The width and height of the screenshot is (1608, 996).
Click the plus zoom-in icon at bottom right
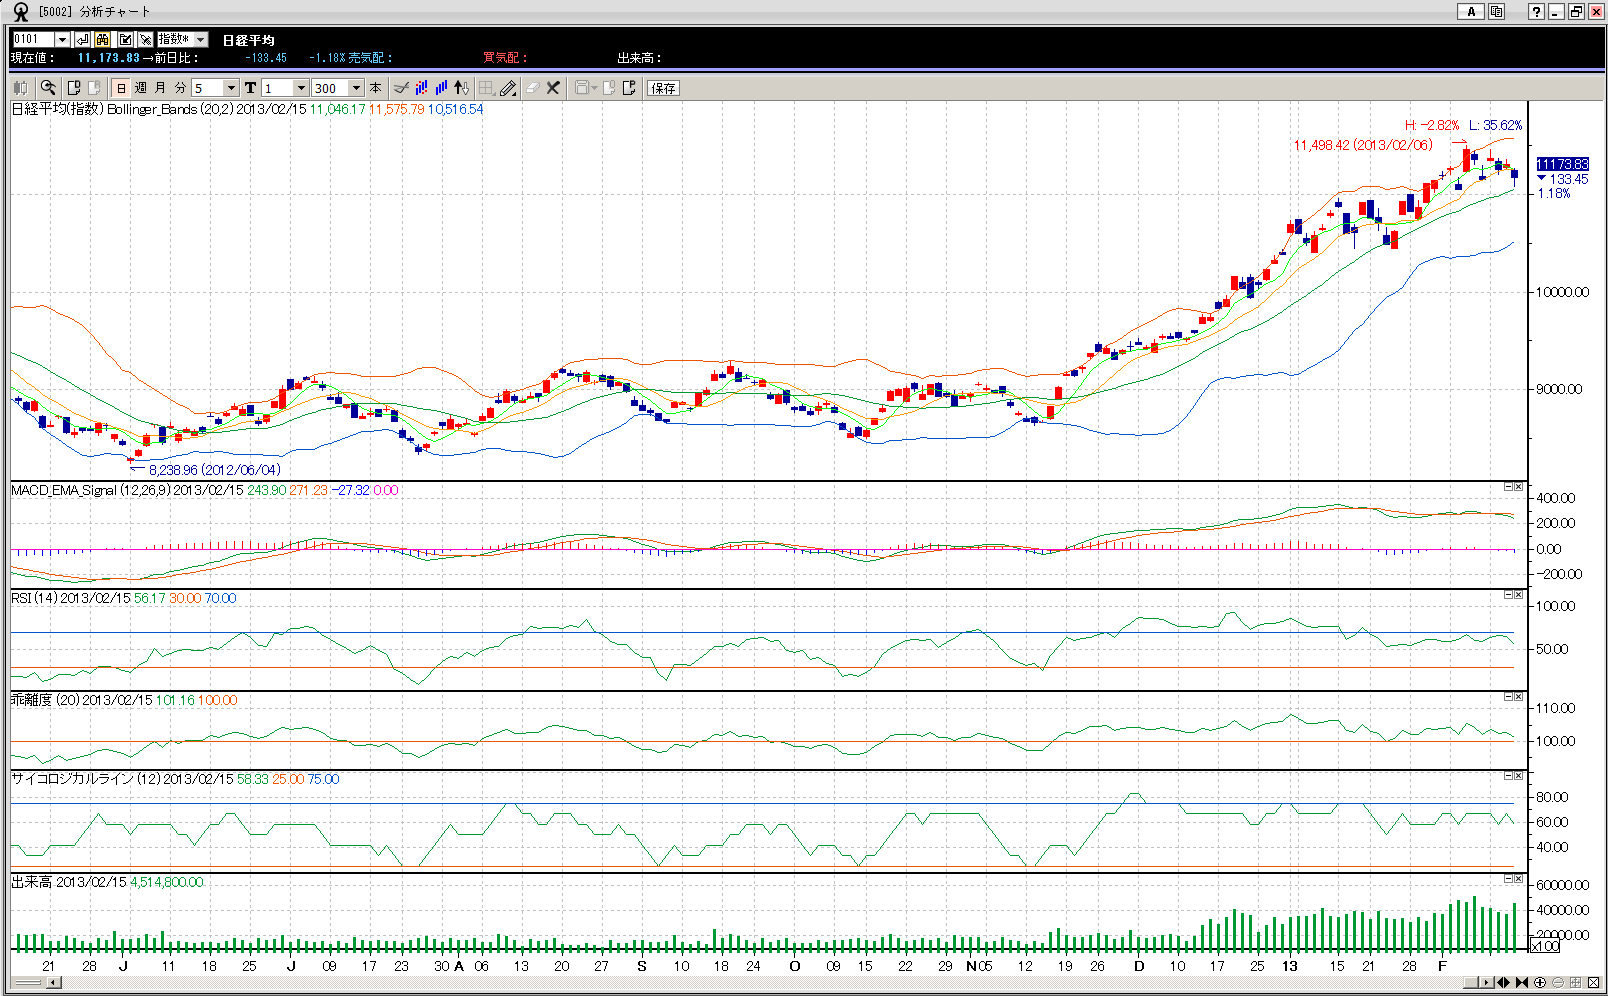1540,983
